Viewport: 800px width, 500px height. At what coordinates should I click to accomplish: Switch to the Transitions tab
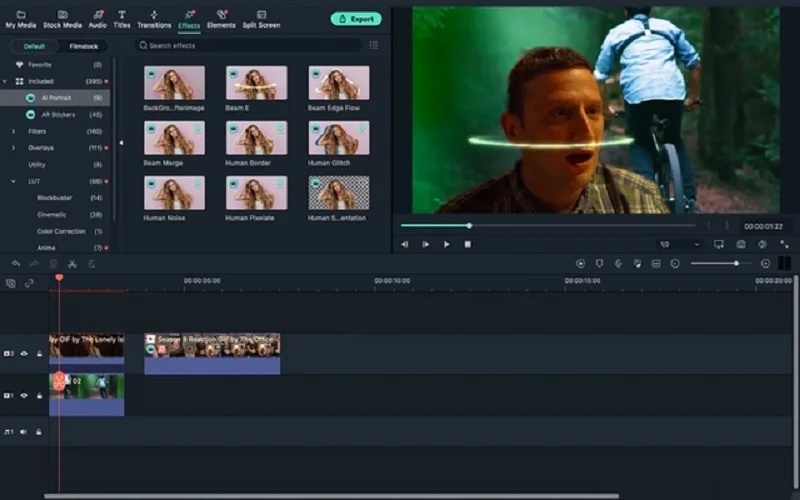(x=154, y=19)
